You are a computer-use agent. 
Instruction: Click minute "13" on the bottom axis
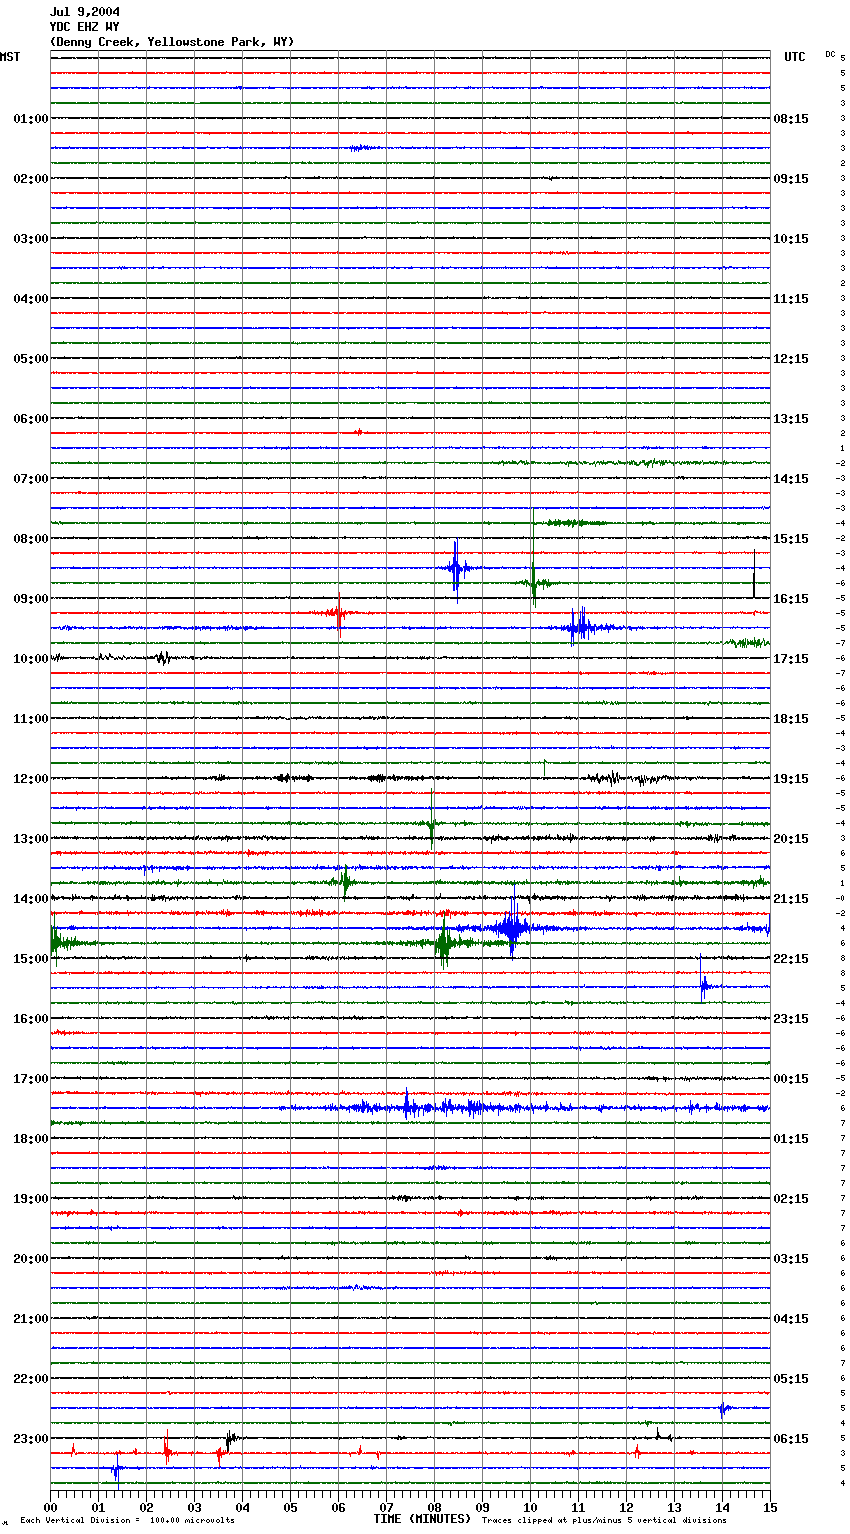tap(674, 1507)
